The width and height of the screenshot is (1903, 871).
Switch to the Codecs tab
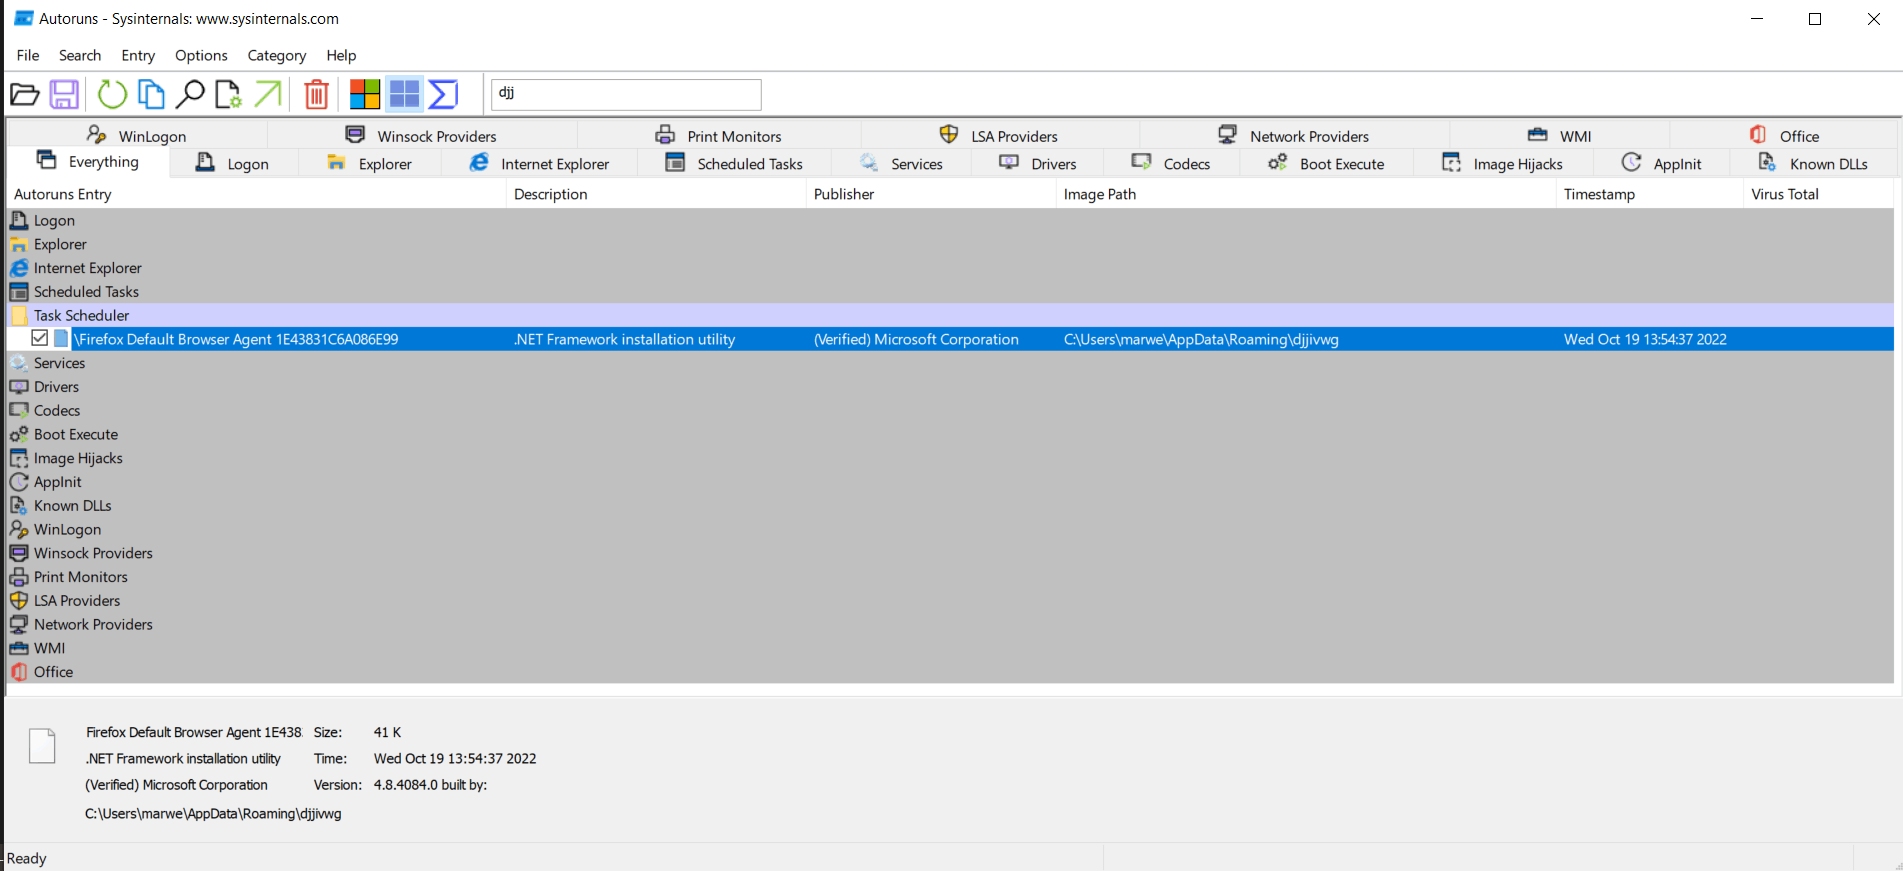point(1171,163)
